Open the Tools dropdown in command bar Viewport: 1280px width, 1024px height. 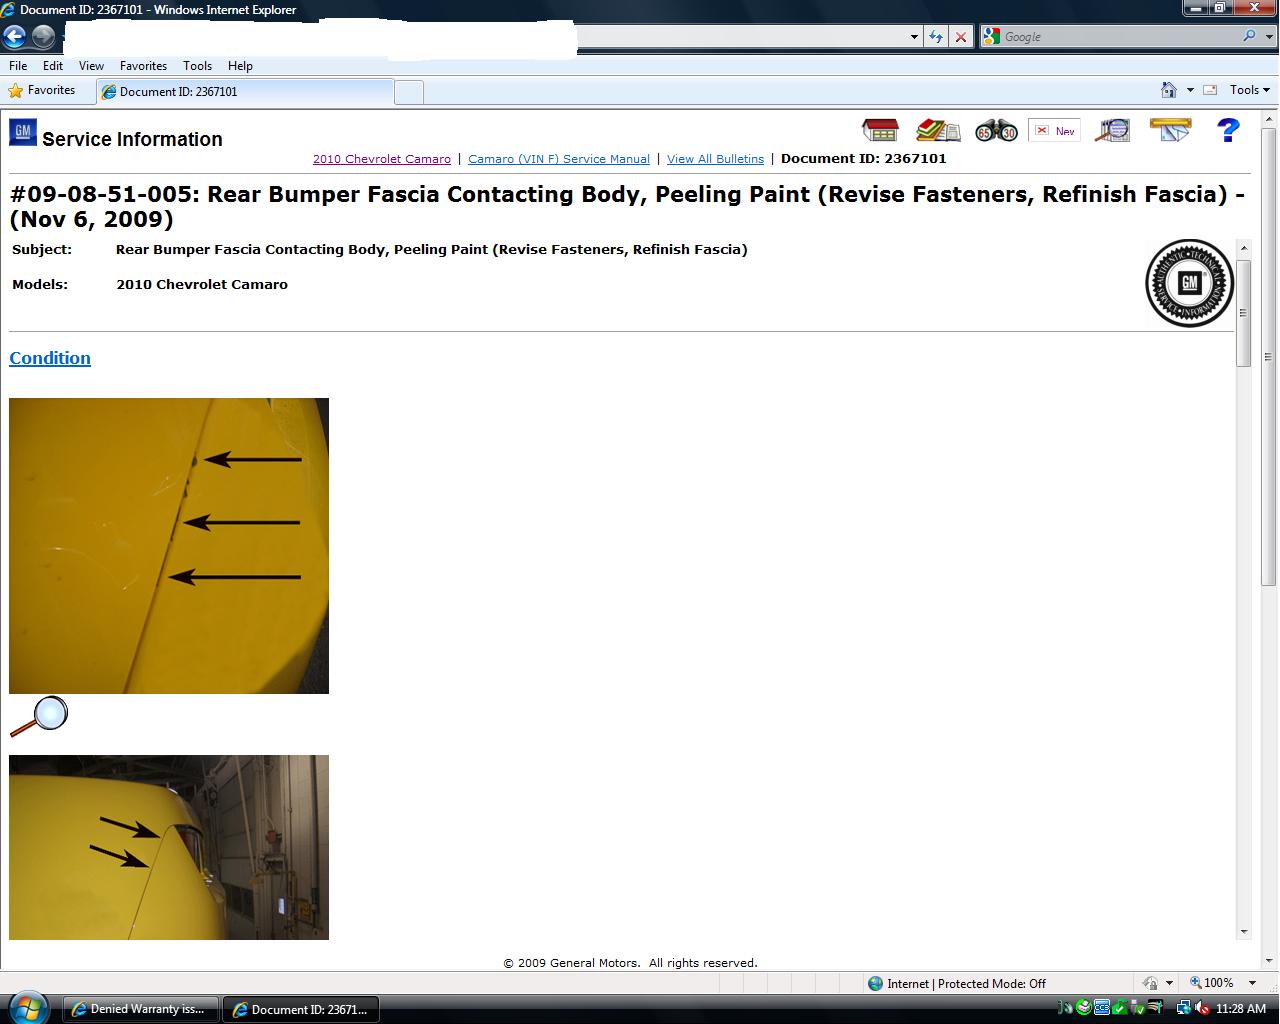click(x=1249, y=90)
